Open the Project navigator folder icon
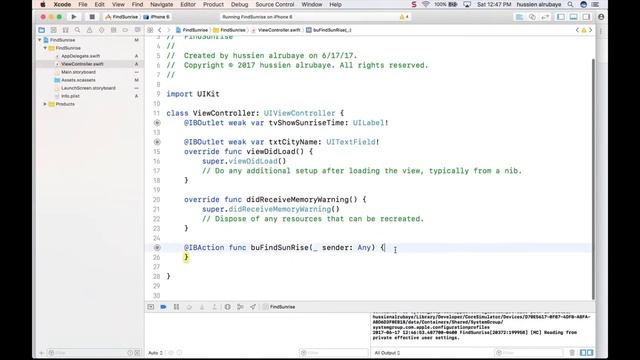Screen dimensions: 640x360 coord(42,30)
